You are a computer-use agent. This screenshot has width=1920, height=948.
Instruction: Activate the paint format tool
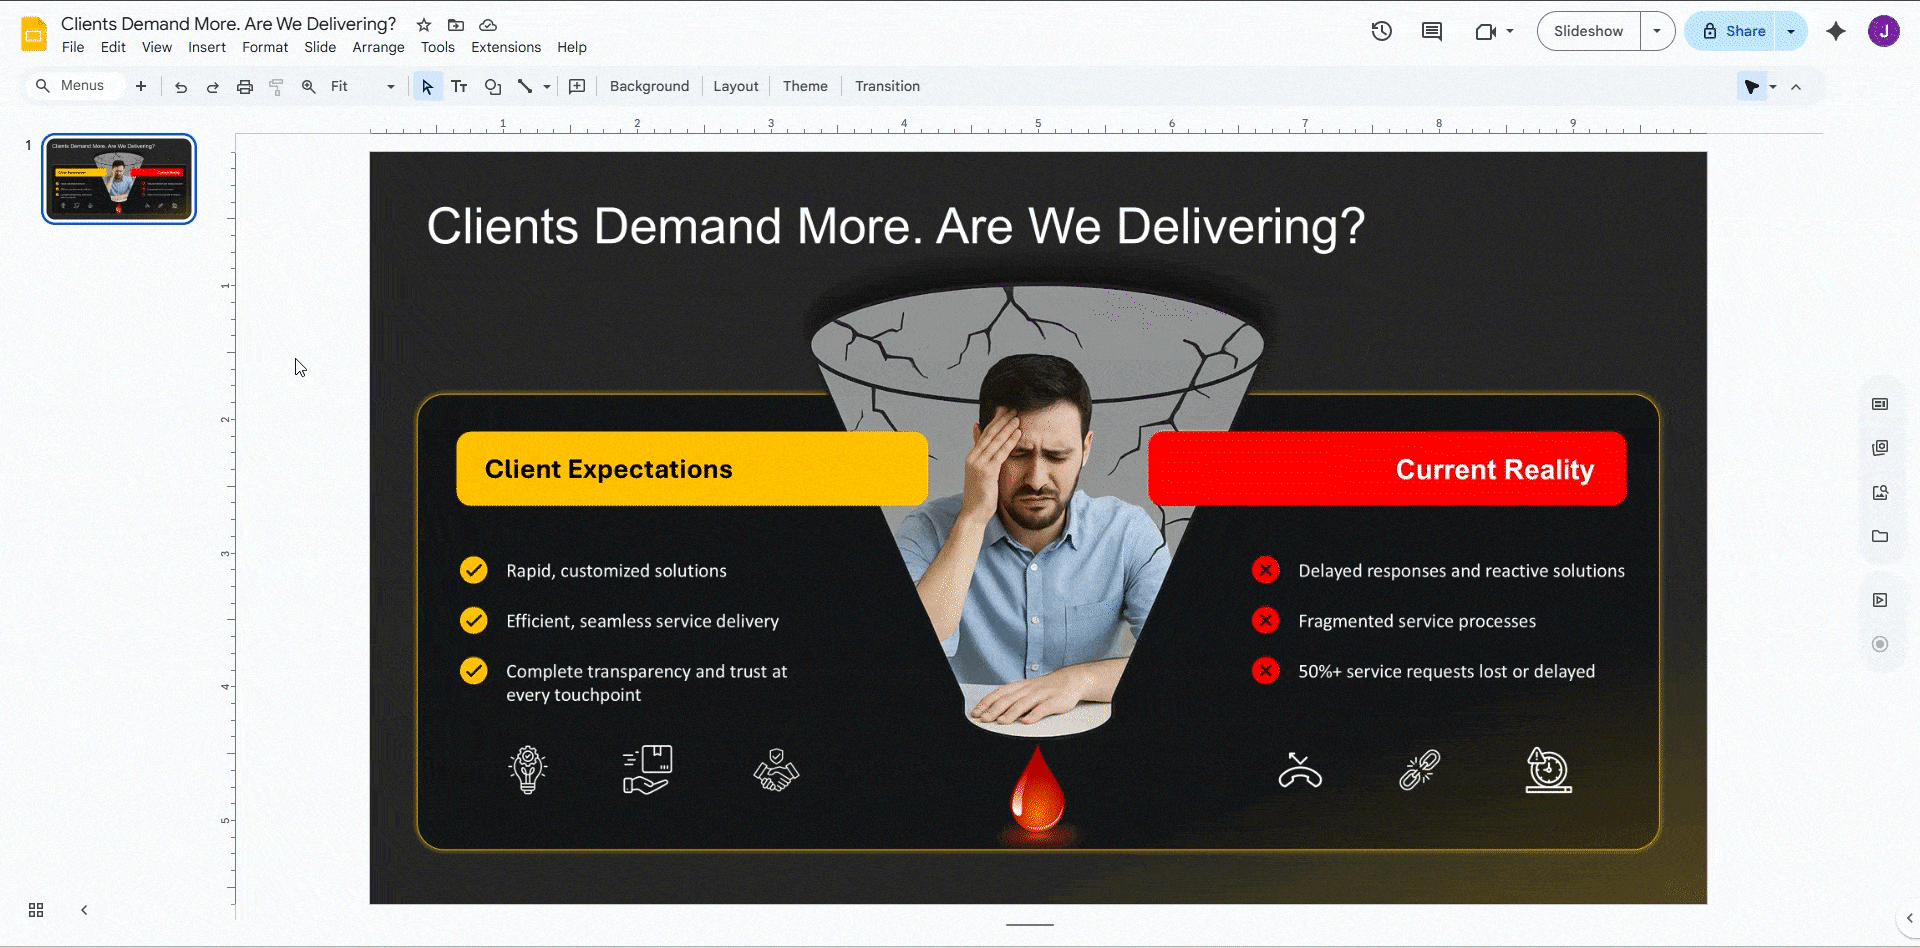tap(276, 86)
